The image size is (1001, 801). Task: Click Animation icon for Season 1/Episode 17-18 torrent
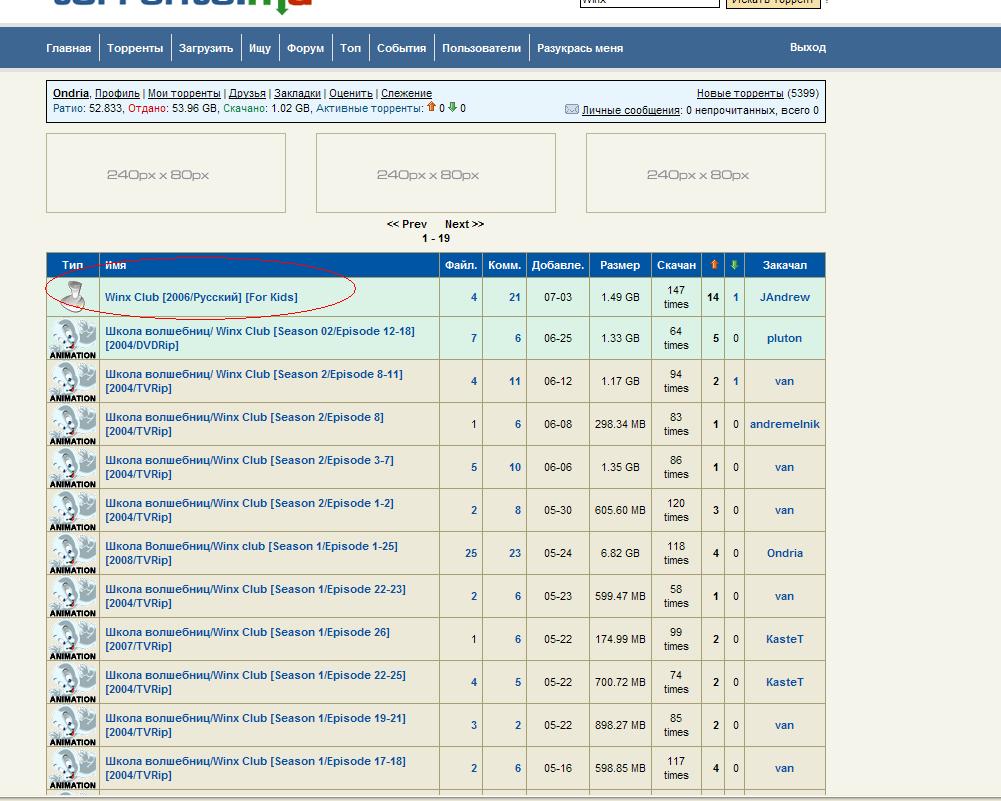[73, 768]
